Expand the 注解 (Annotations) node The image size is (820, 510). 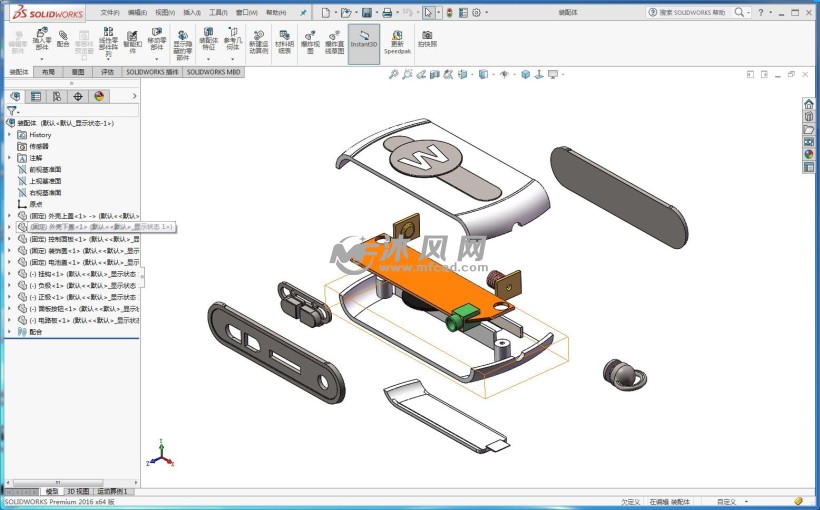coord(9,157)
